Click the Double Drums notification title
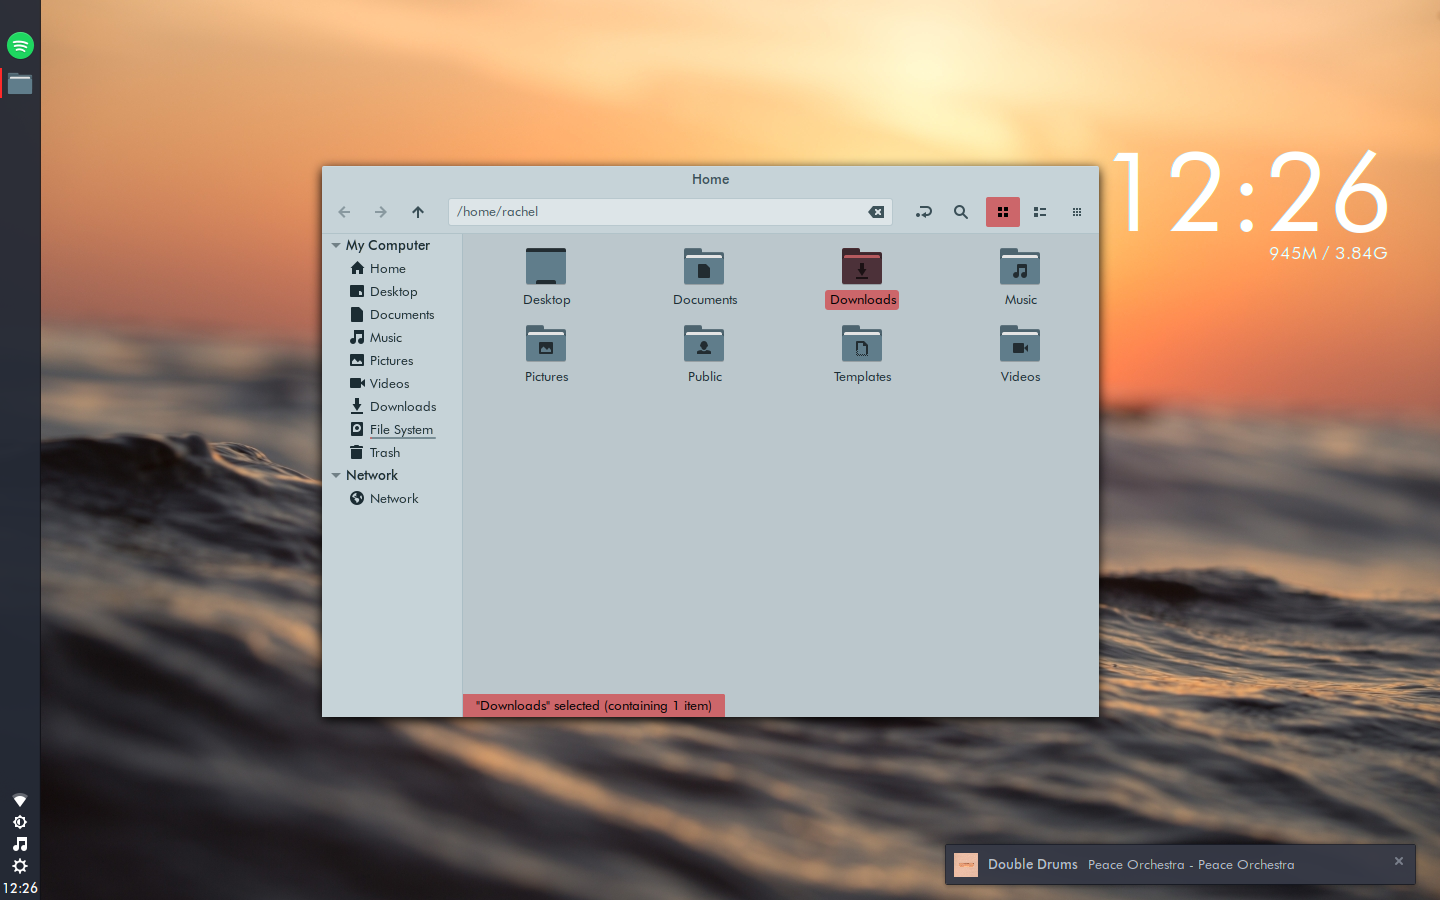1440x900 pixels. (x=1033, y=864)
